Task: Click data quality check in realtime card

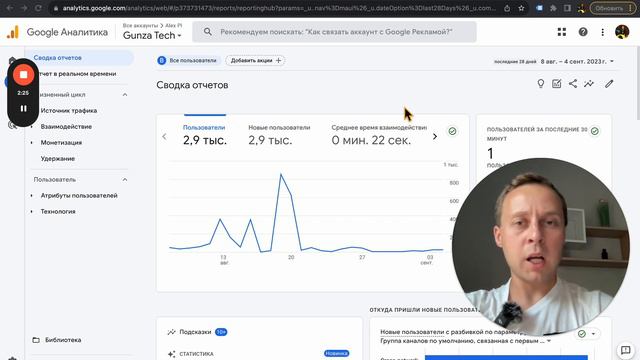Action: click(595, 131)
